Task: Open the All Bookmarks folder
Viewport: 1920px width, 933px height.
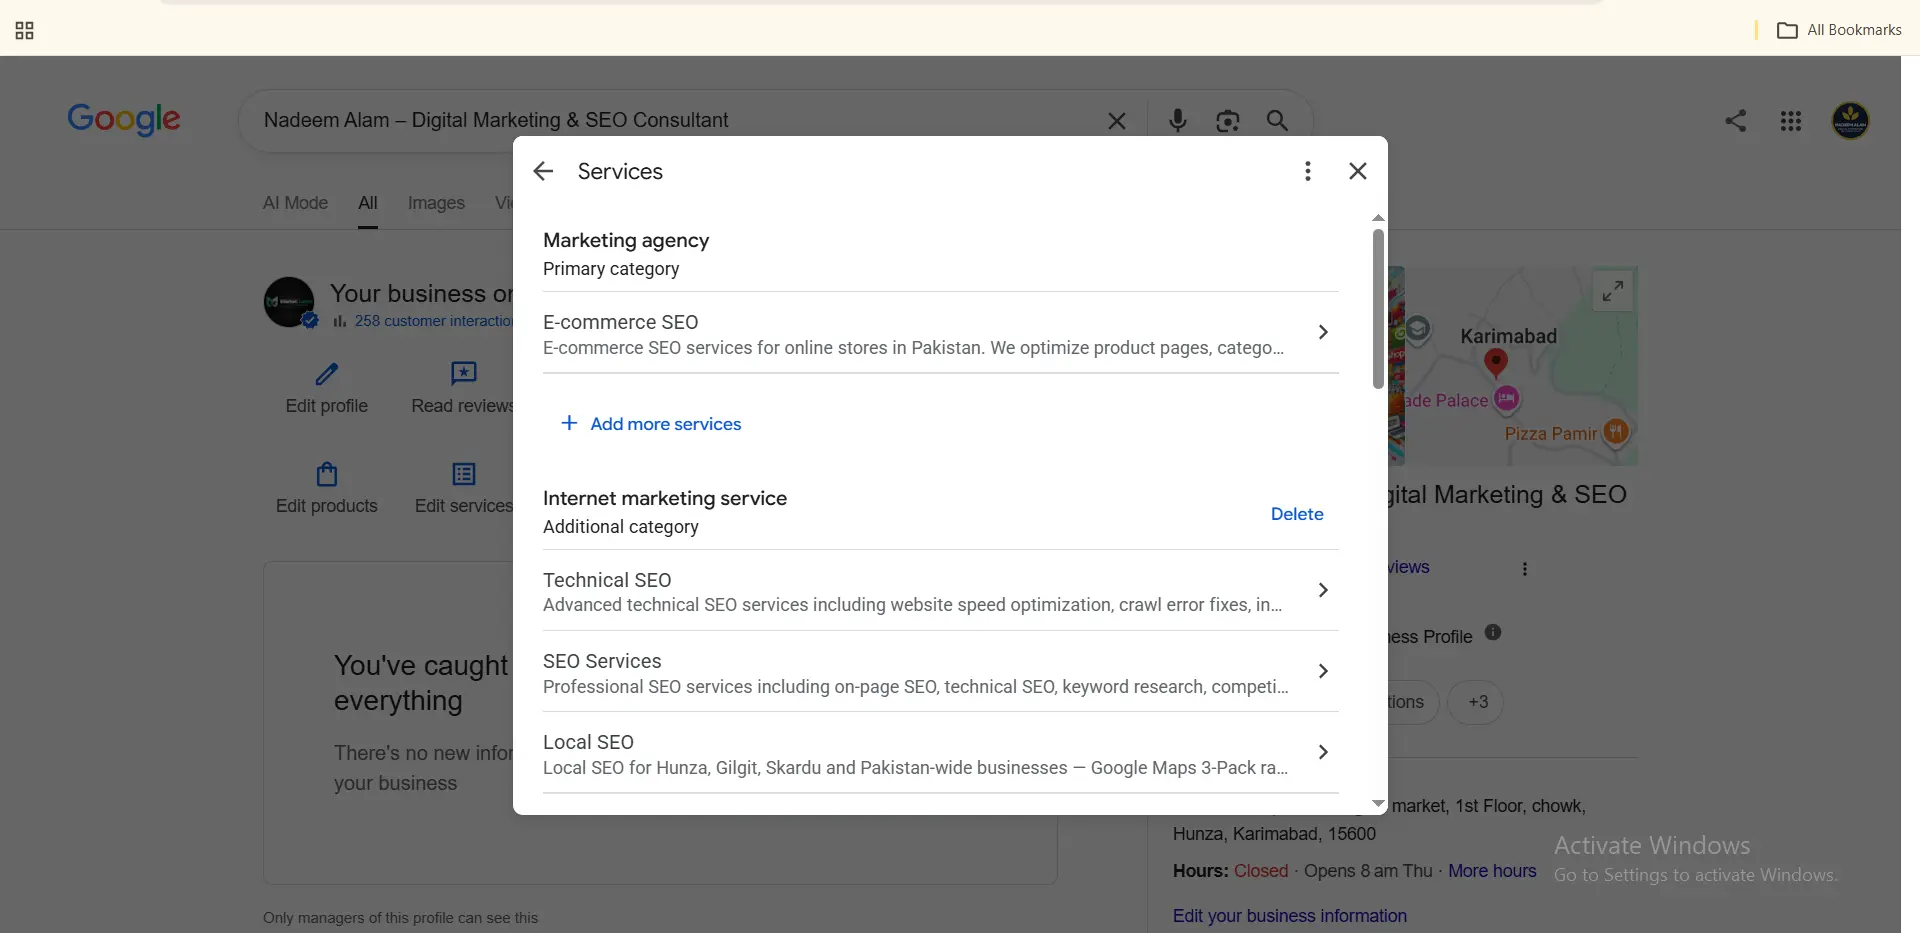Action: coord(1839,30)
